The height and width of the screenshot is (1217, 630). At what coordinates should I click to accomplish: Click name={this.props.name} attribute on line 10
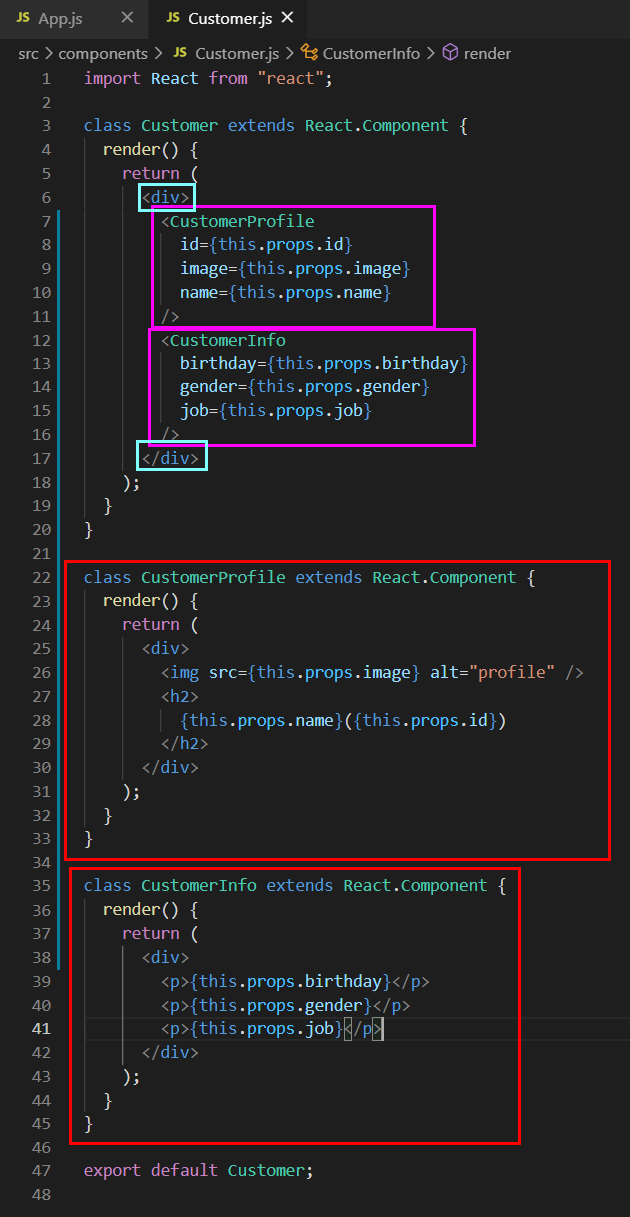click(286, 293)
